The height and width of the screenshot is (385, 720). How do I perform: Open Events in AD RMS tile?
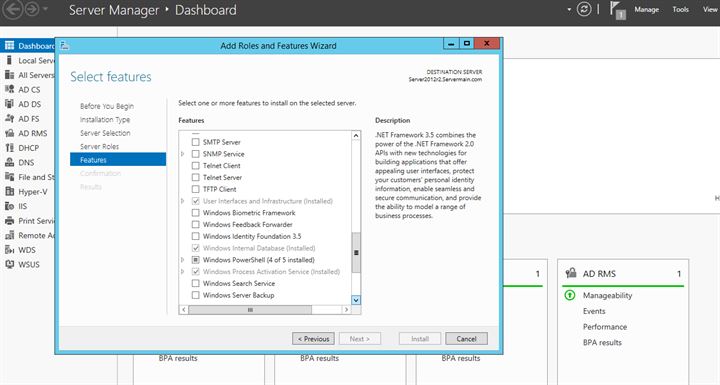point(594,311)
